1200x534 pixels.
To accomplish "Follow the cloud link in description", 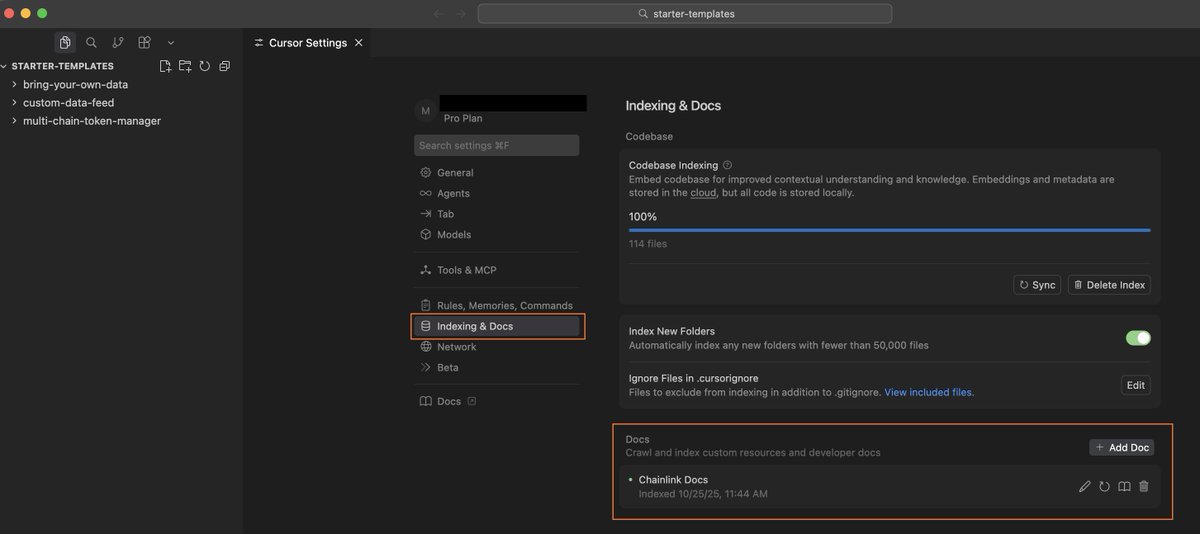I will [703, 192].
